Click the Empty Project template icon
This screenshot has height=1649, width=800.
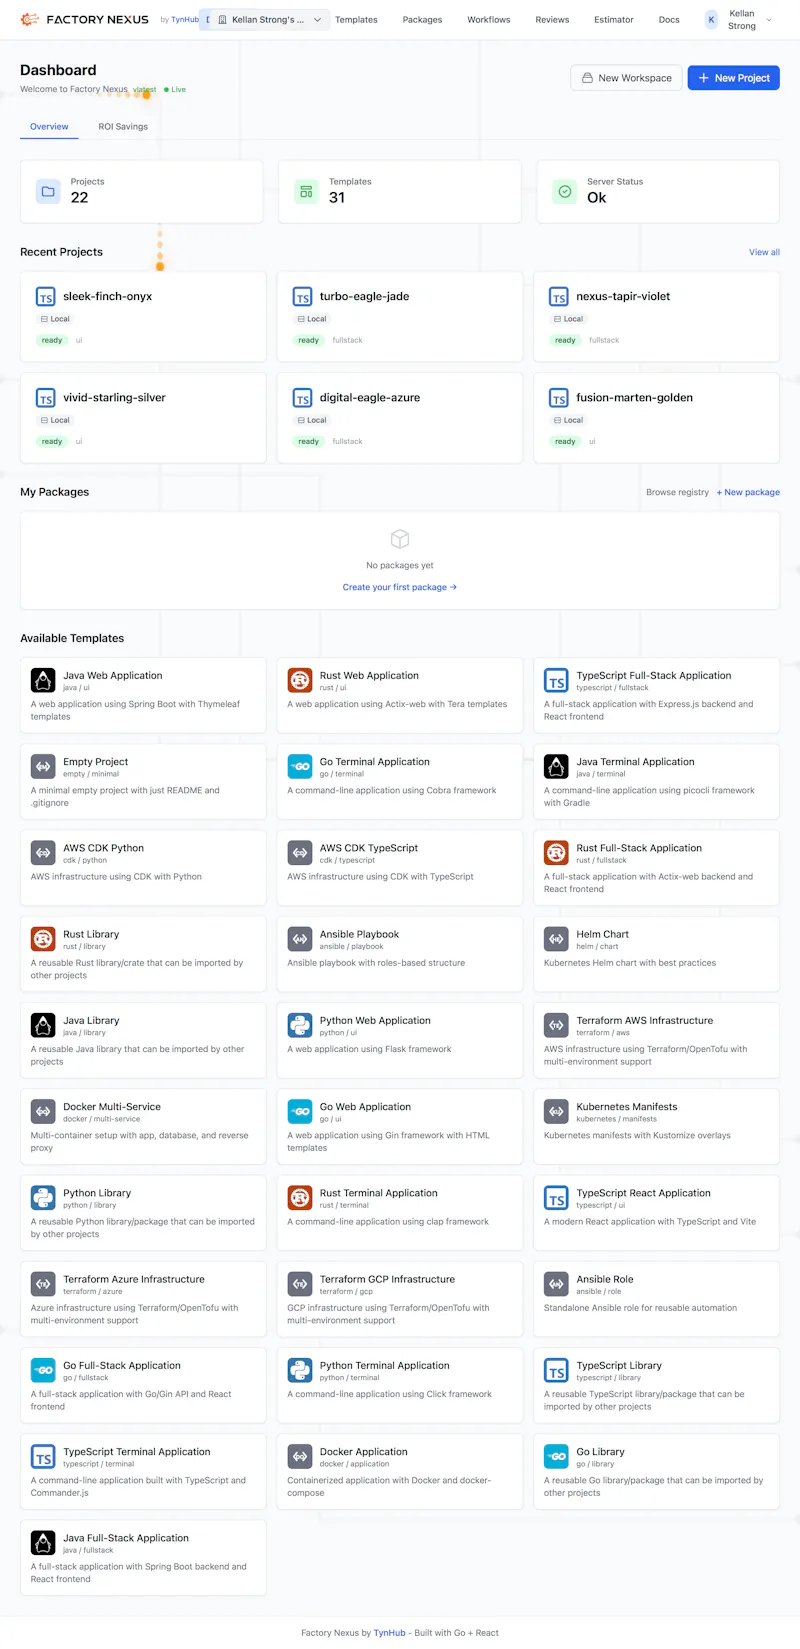(x=43, y=767)
